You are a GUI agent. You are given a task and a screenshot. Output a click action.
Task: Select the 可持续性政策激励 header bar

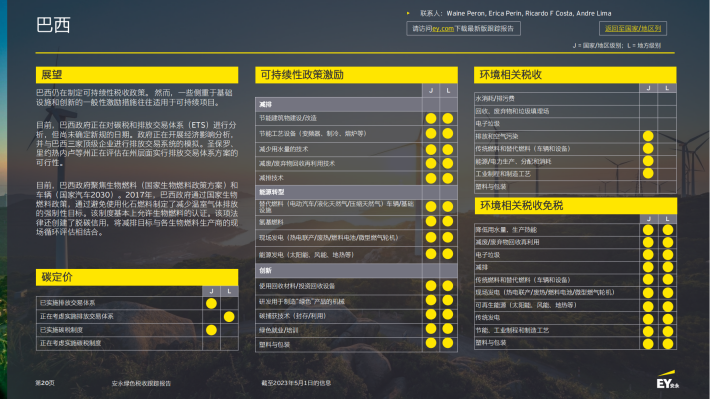356,75
